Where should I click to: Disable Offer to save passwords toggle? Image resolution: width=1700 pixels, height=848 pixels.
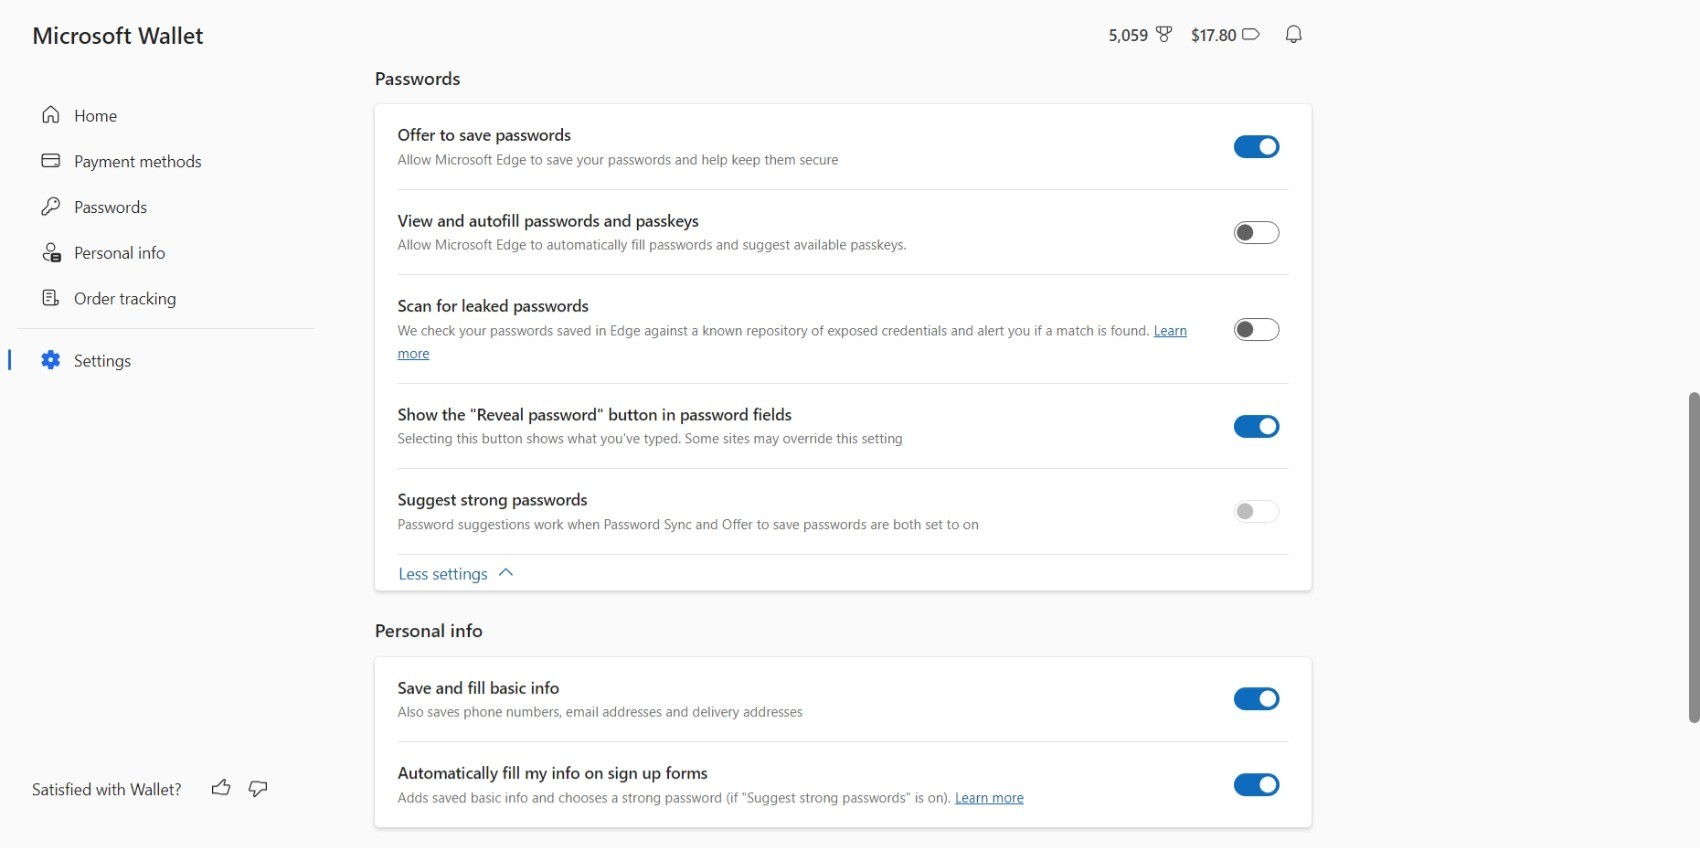[x=1256, y=147]
